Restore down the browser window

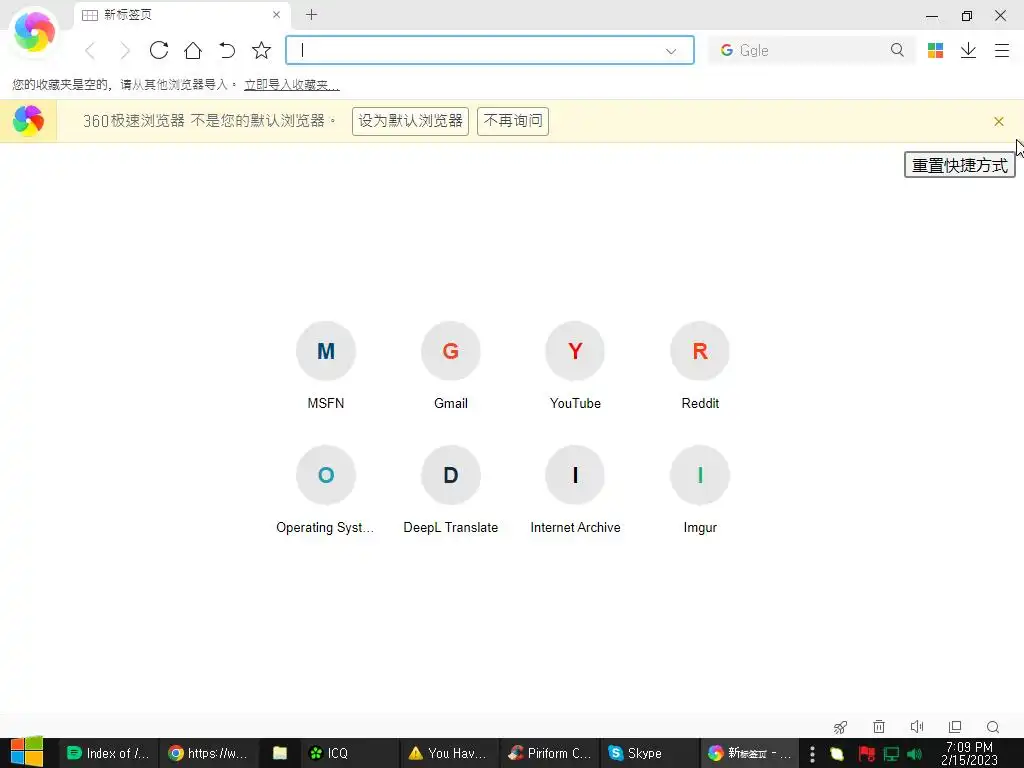[x=967, y=16]
